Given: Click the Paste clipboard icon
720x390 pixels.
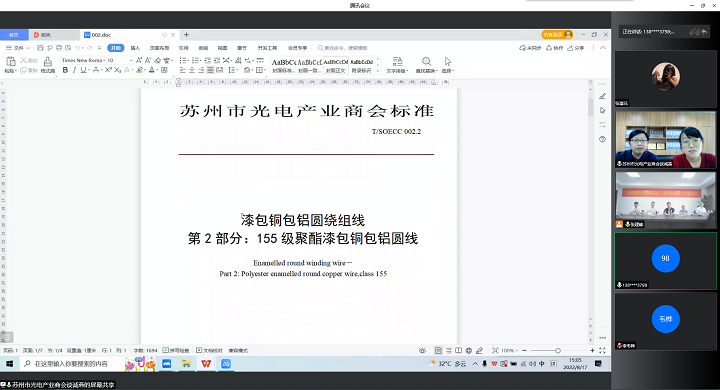Looking at the screenshot, I should click(11, 65).
